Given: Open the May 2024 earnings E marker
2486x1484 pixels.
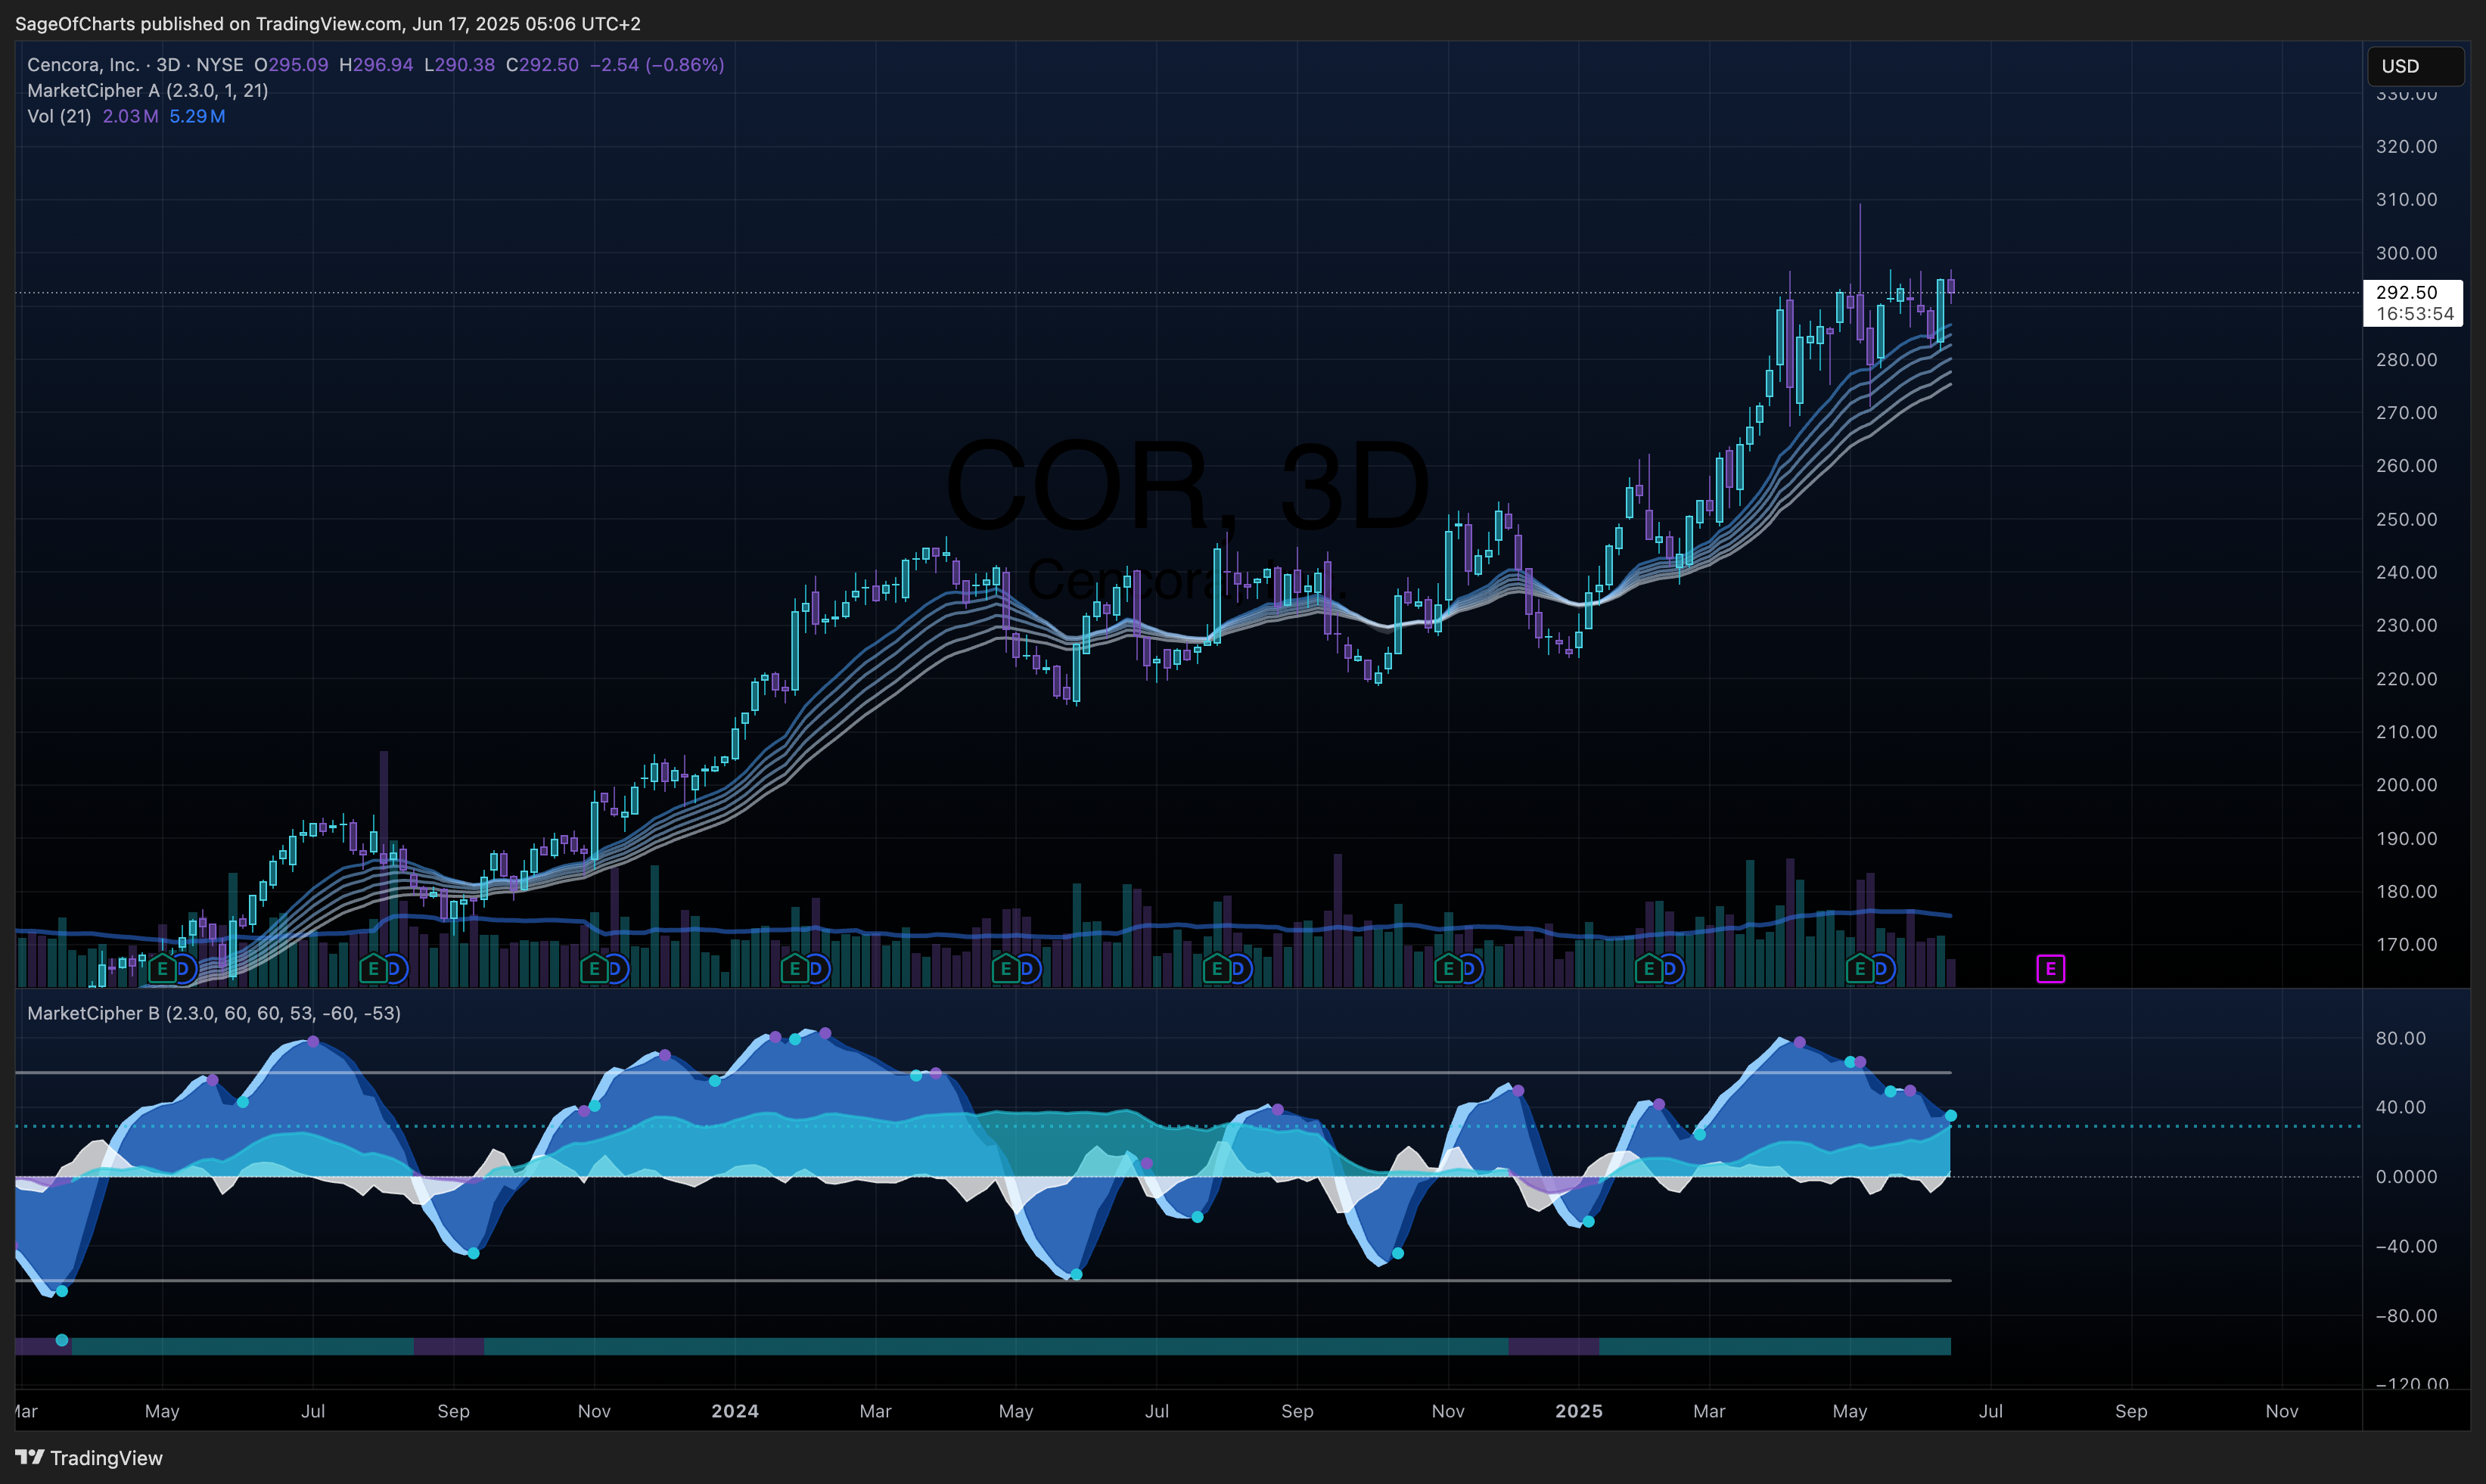Looking at the screenshot, I should tap(1006, 969).
